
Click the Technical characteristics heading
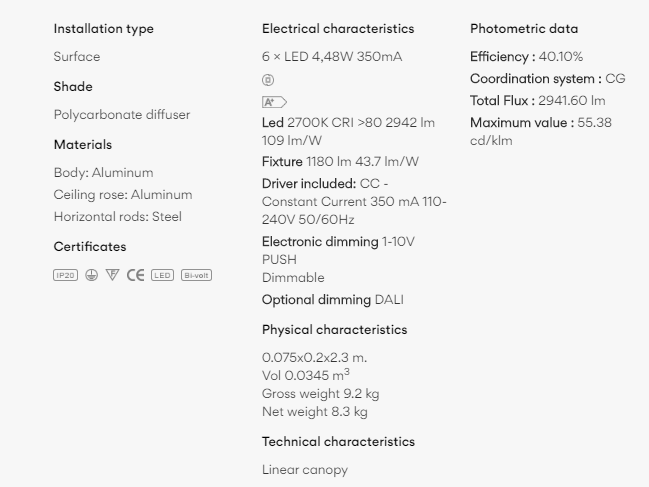(338, 441)
